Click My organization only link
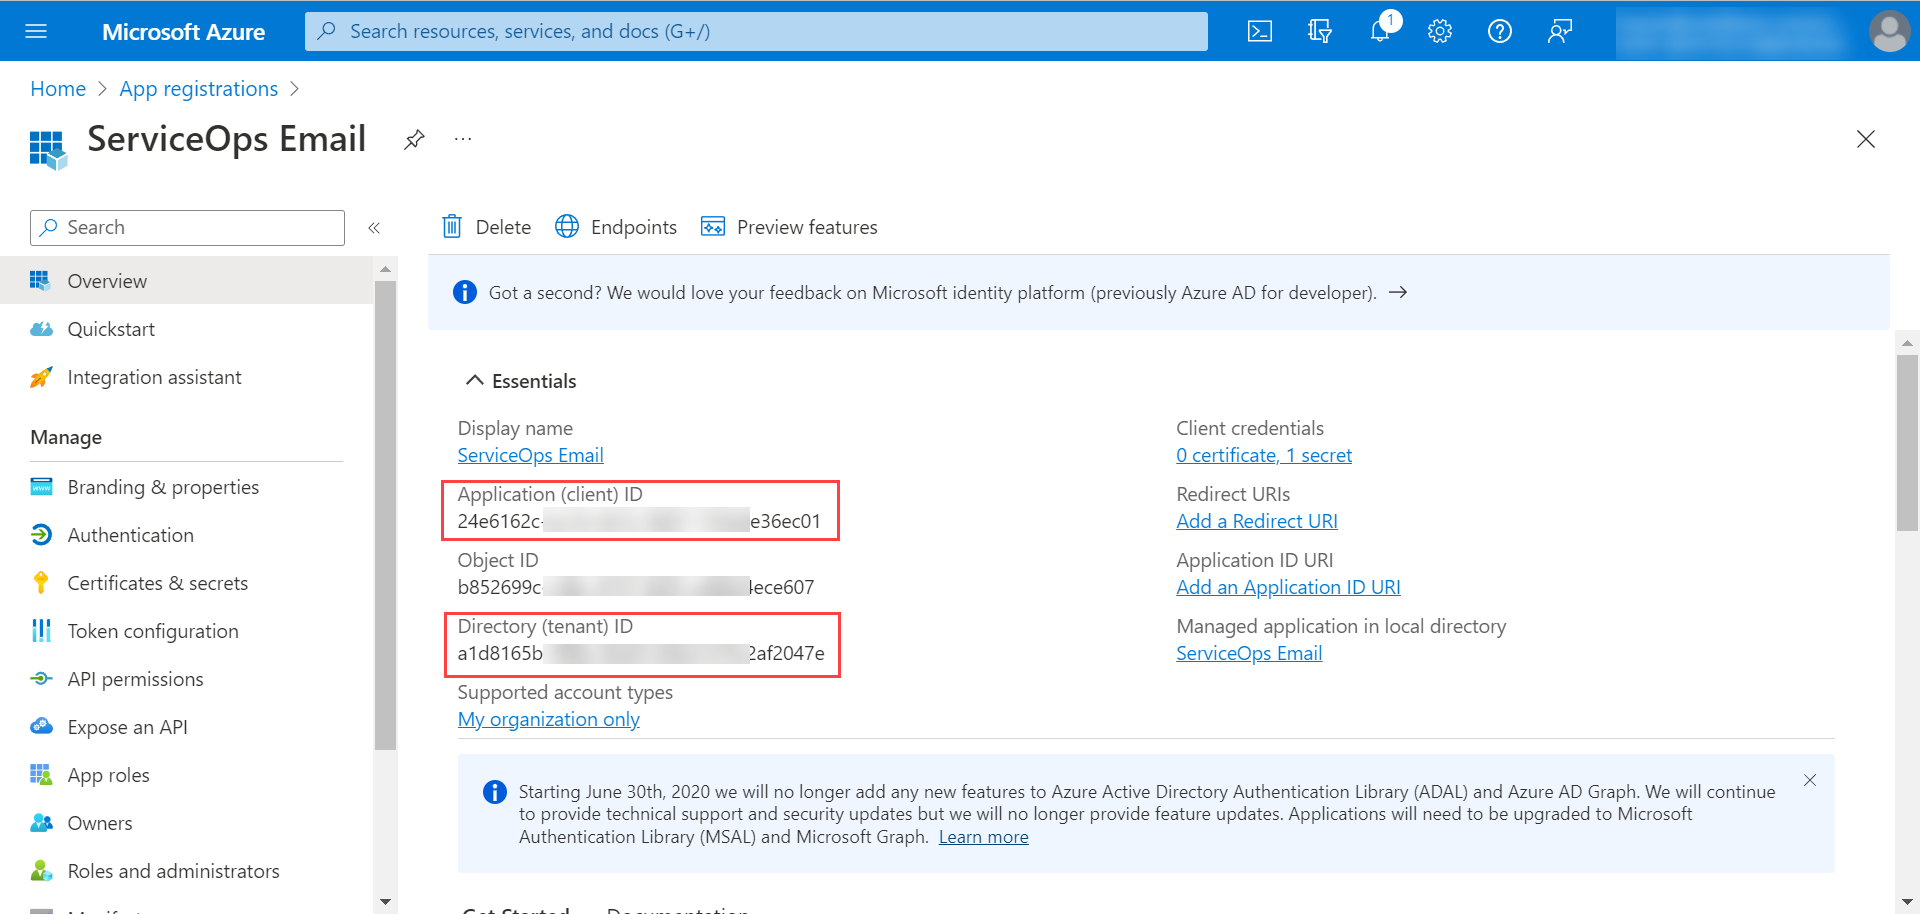The height and width of the screenshot is (914, 1920). click(548, 719)
